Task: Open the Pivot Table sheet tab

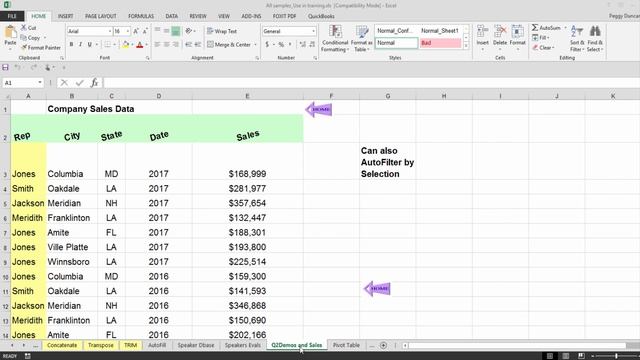Action: pos(346,345)
